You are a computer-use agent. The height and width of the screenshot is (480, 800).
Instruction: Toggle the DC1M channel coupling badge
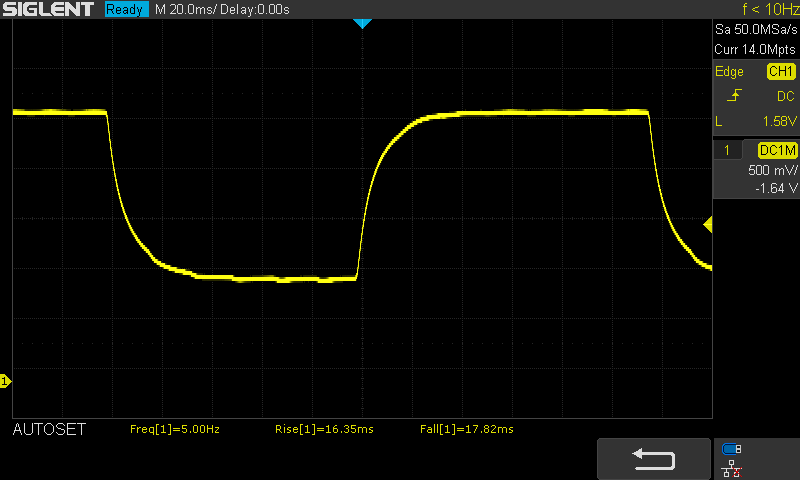[x=776, y=150]
